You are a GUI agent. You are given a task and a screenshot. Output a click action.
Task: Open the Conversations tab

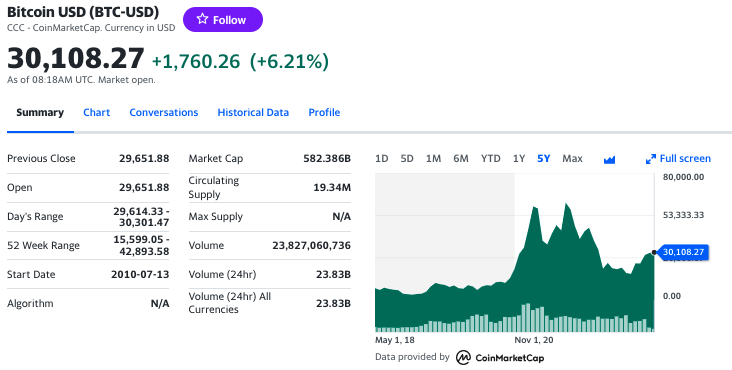(x=164, y=112)
